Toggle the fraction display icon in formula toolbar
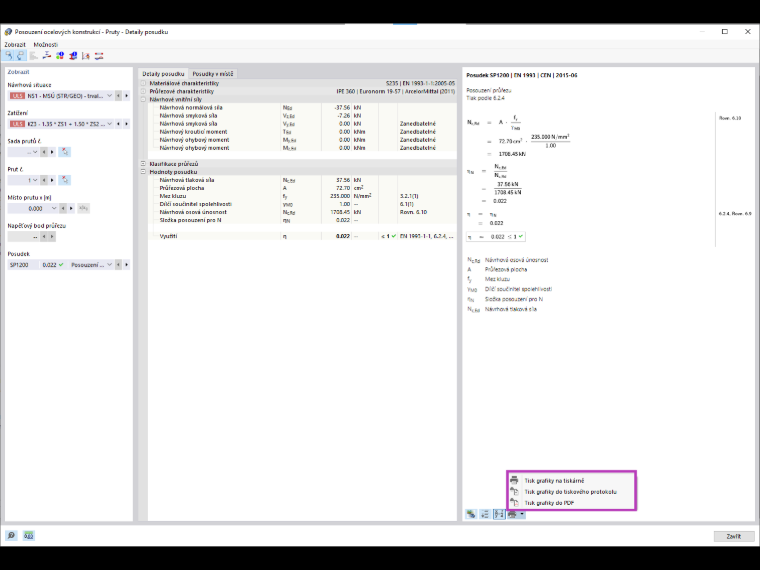This screenshot has height=570, width=760. 499,515
